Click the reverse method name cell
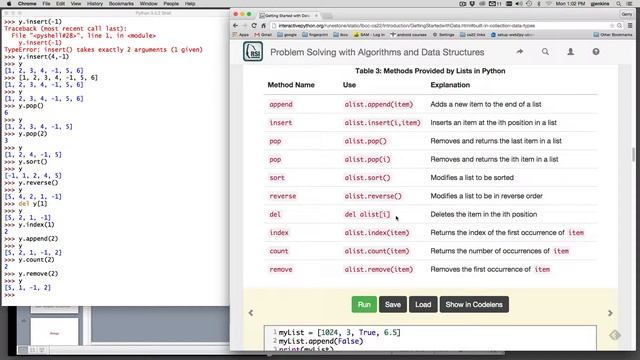Screen dimensions: 640x360 (282, 196)
